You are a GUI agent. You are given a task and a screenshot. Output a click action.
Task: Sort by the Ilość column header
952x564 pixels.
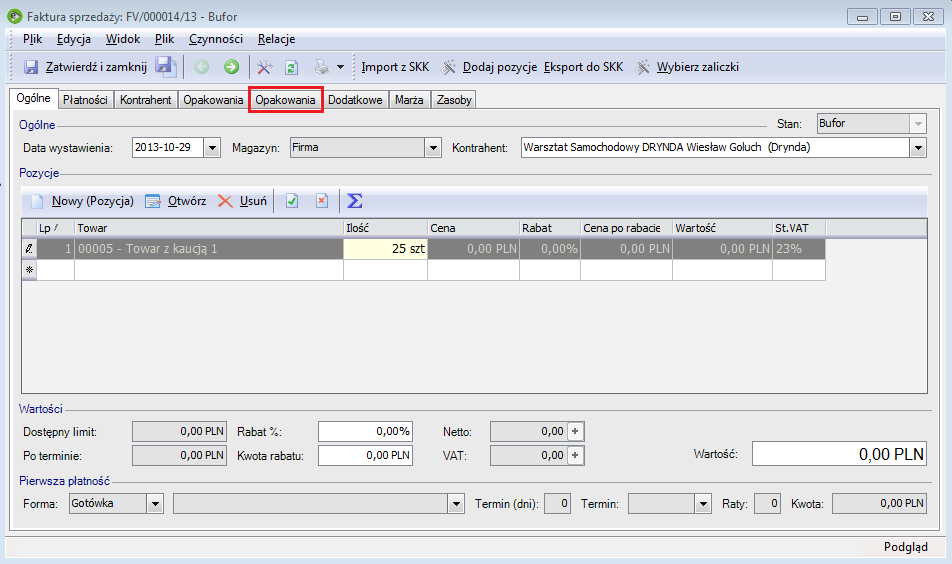[x=386, y=228]
